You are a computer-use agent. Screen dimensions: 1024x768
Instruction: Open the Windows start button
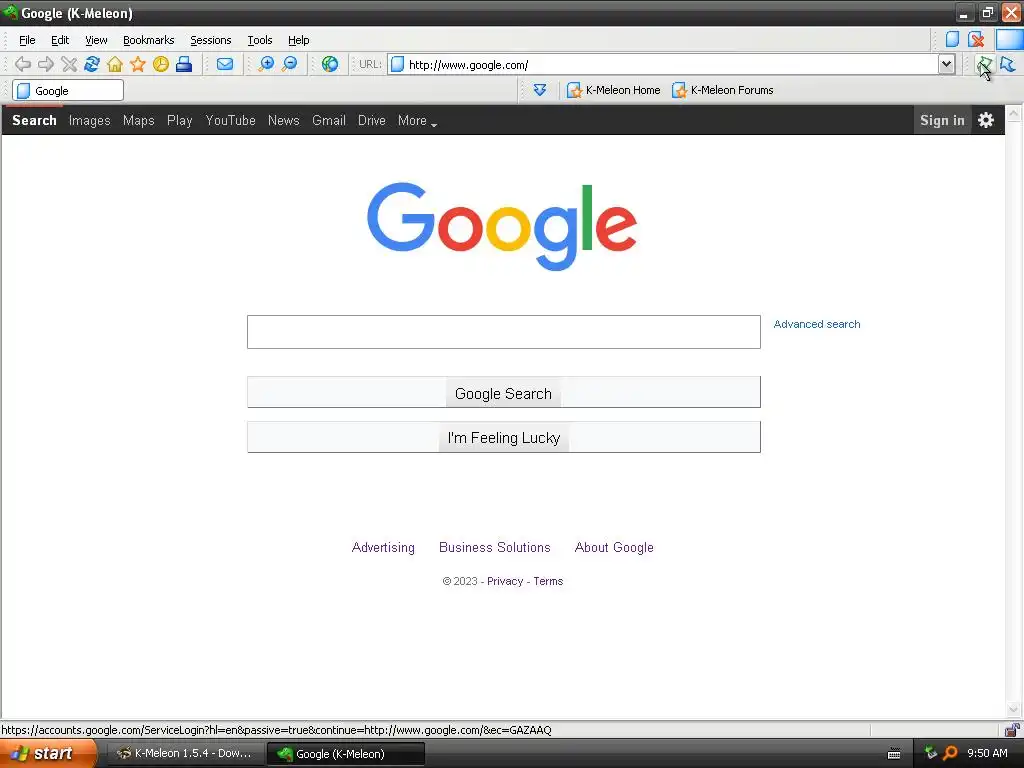click(x=48, y=753)
